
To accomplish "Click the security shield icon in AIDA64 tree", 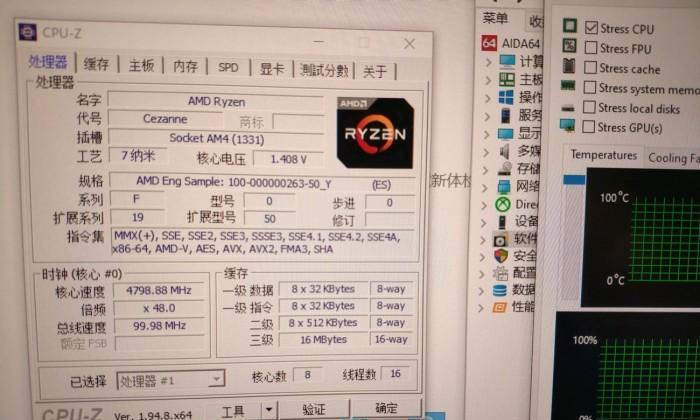I will pos(501,256).
